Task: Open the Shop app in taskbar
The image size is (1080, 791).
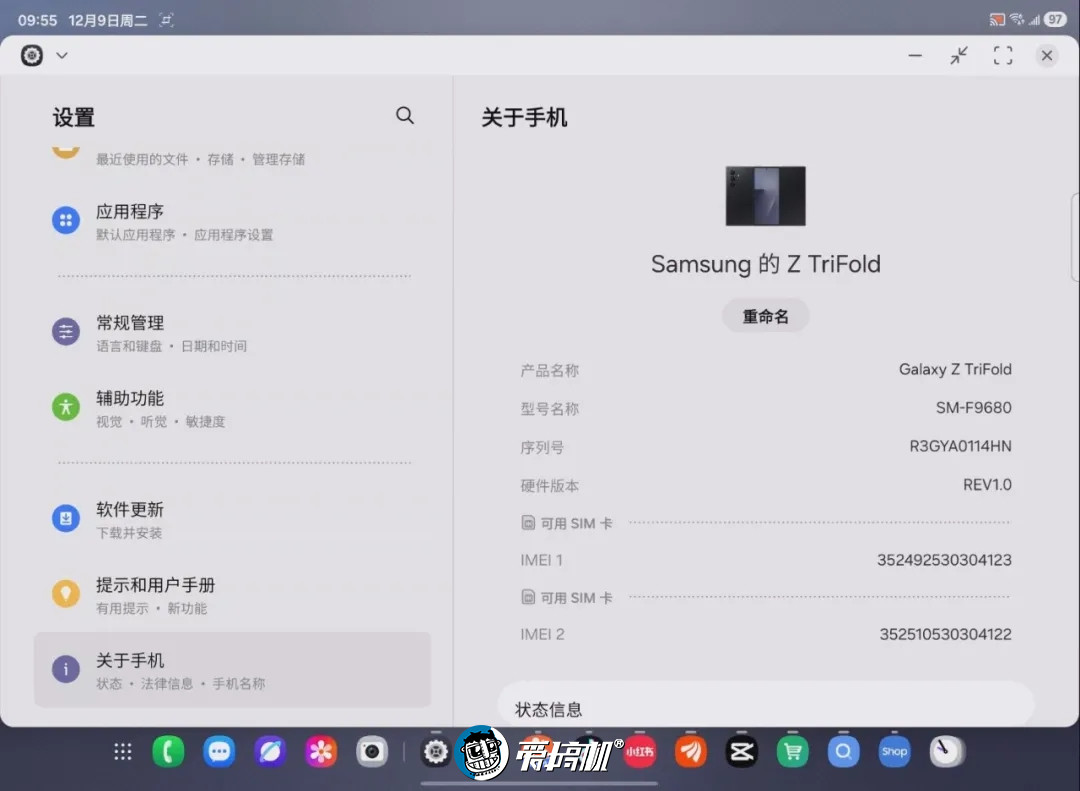Action: point(895,752)
